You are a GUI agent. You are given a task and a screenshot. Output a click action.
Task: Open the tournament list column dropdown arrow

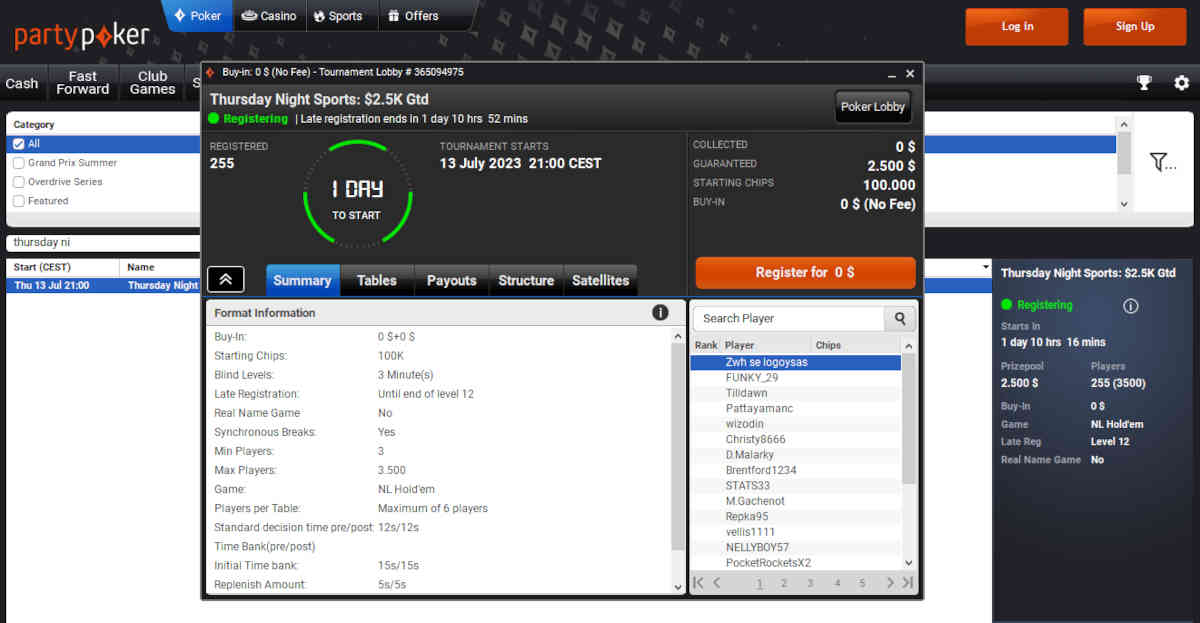[987, 268]
